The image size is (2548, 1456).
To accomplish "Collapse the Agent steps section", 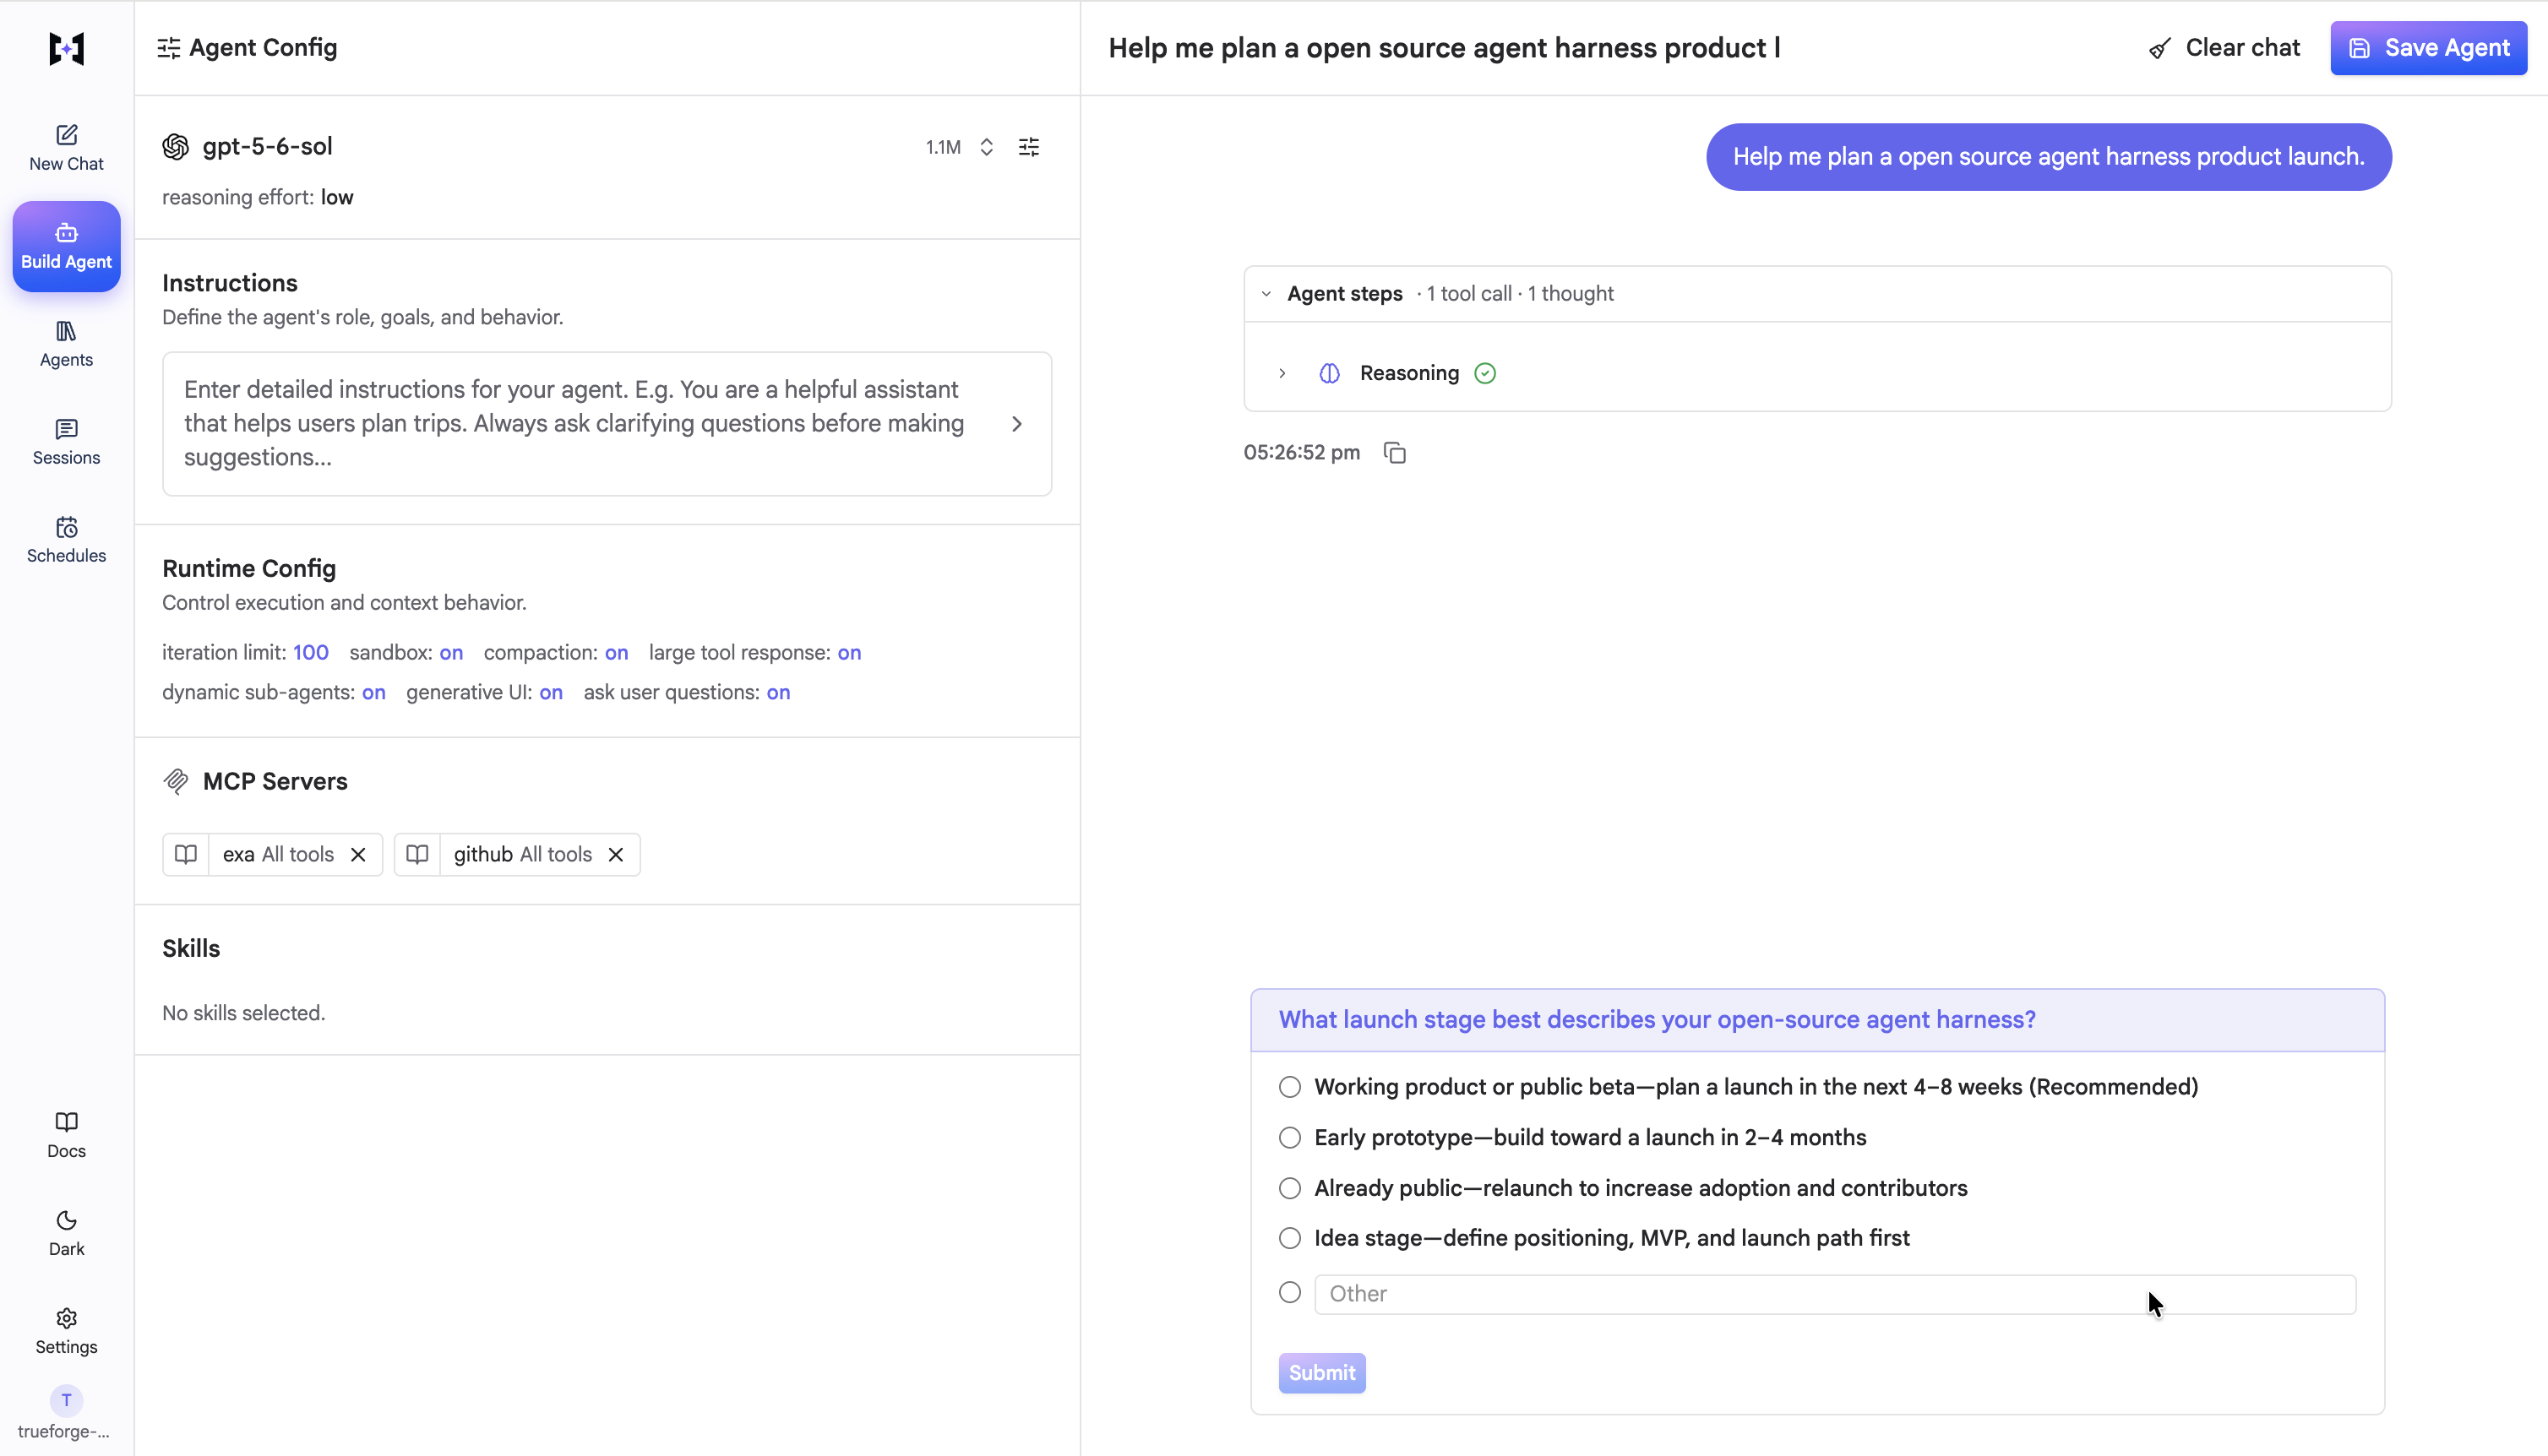I will (1266, 294).
